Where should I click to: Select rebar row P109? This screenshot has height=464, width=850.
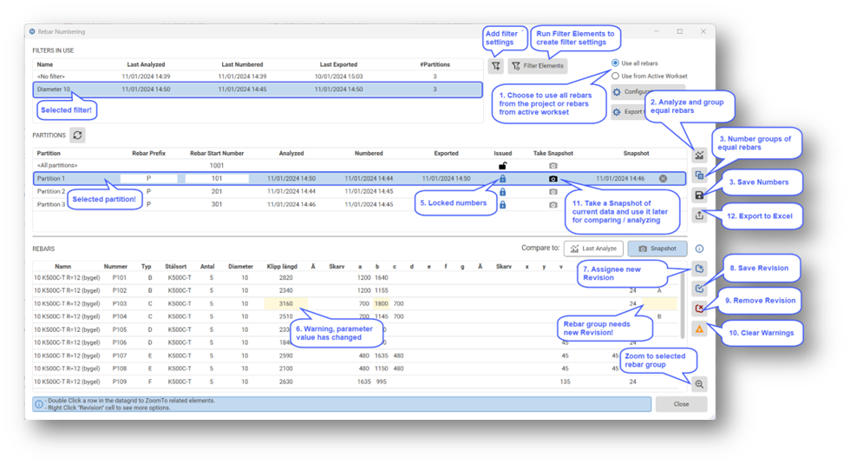point(356,382)
